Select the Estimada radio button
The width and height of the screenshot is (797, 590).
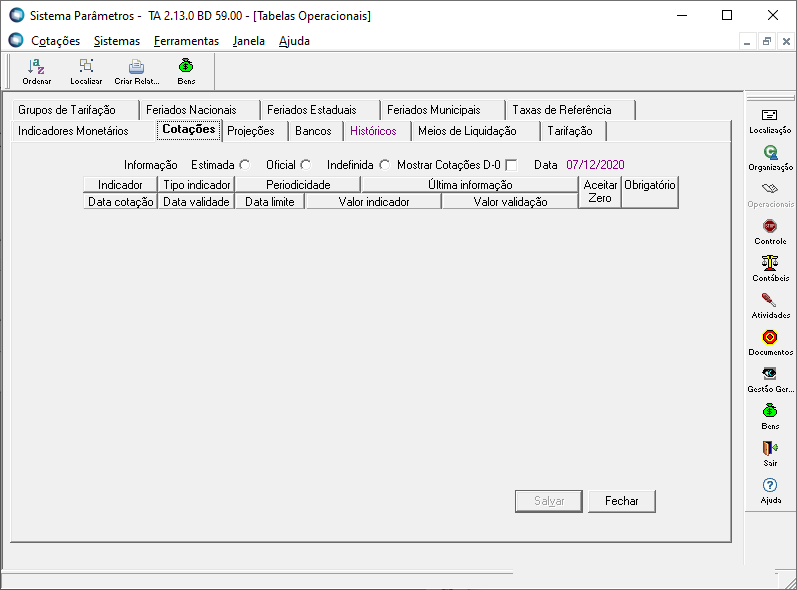point(245,165)
